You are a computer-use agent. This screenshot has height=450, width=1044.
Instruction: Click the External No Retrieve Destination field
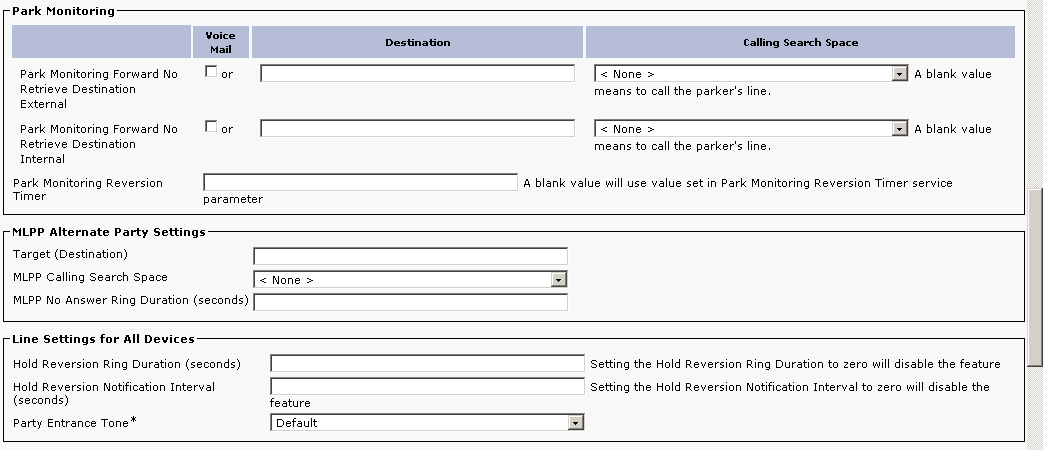coord(417,73)
